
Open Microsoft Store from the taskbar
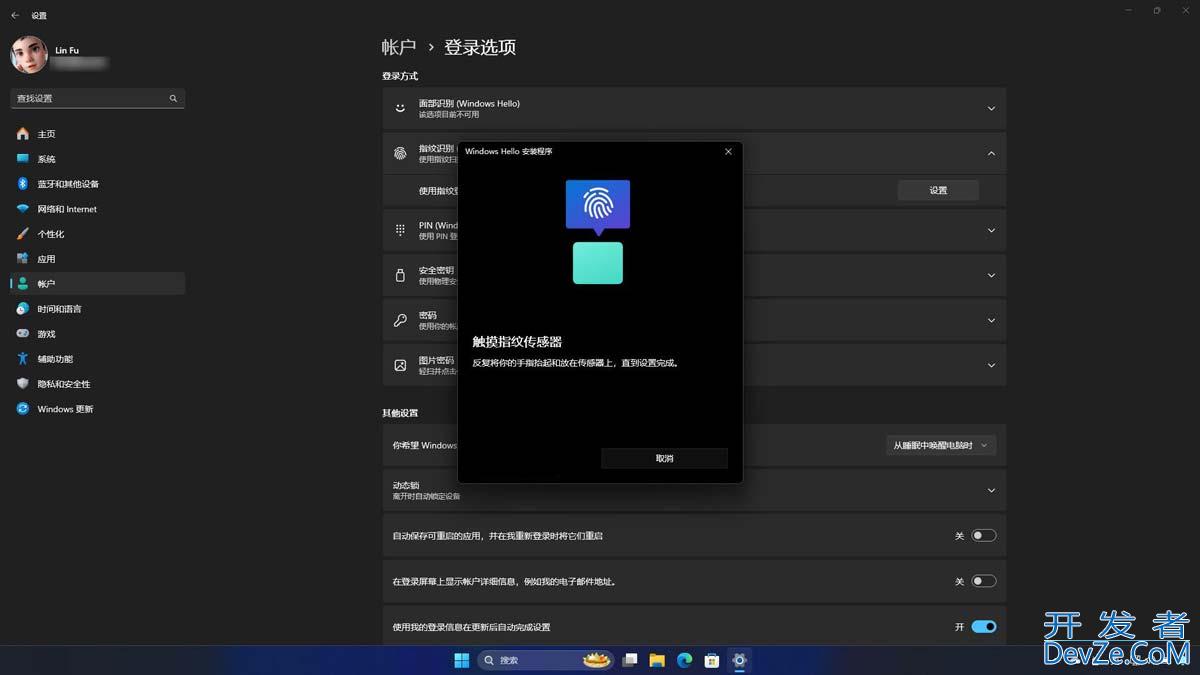tap(712, 660)
